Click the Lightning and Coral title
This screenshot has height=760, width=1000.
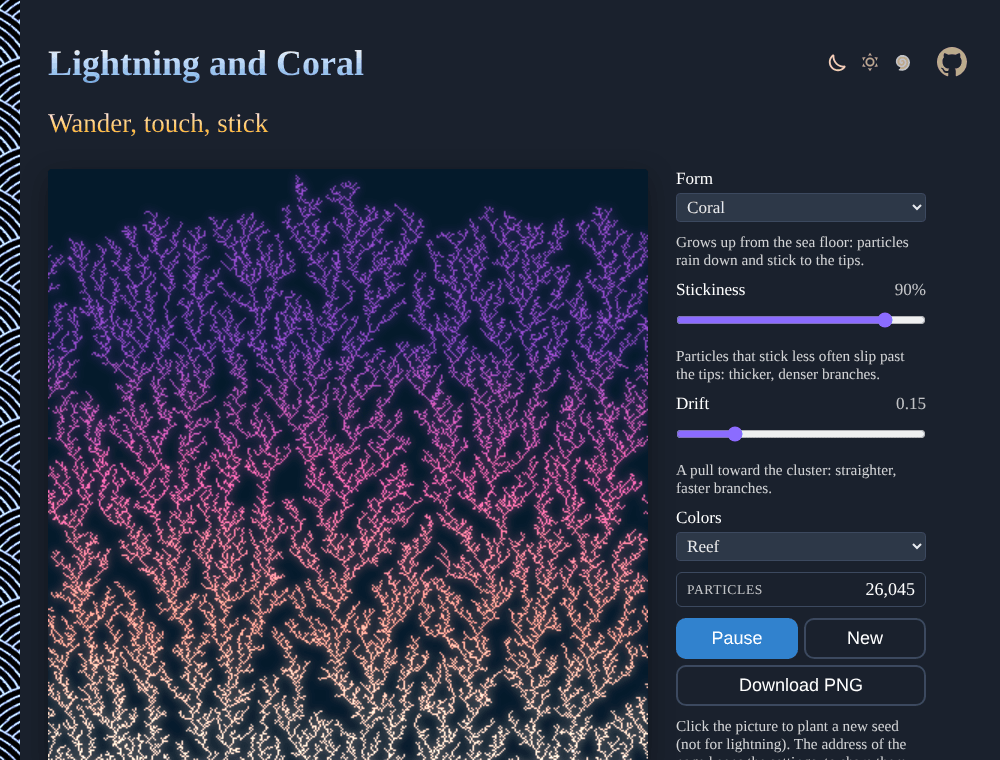click(206, 64)
